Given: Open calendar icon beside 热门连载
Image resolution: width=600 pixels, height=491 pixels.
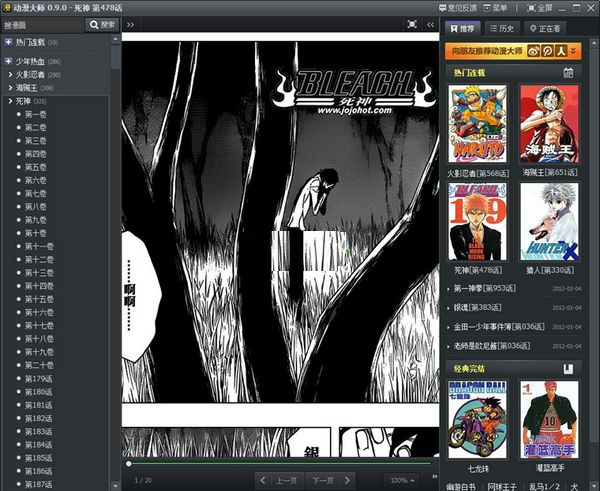Looking at the screenshot, I should 568,73.
